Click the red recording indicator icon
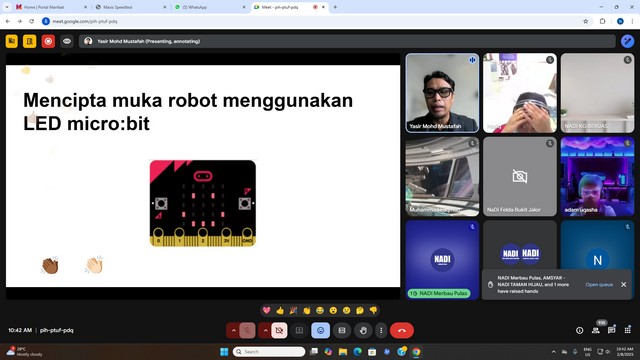The image size is (640, 360). [48, 41]
